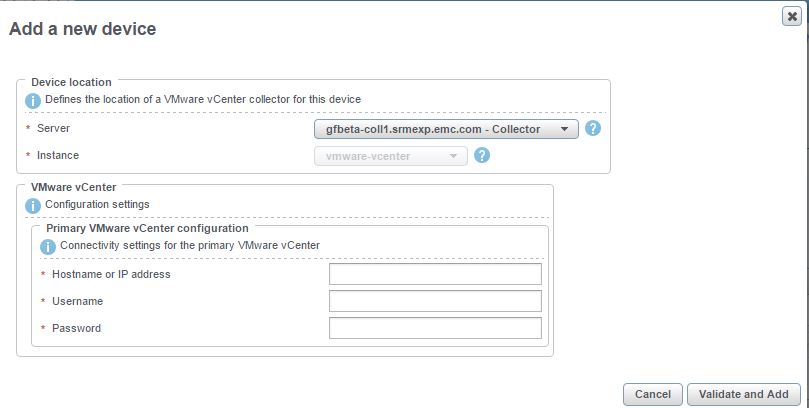Image resolution: width=809 pixels, height=408 pixels.
Task: Click the Password field label
Action: coord(76,328)
